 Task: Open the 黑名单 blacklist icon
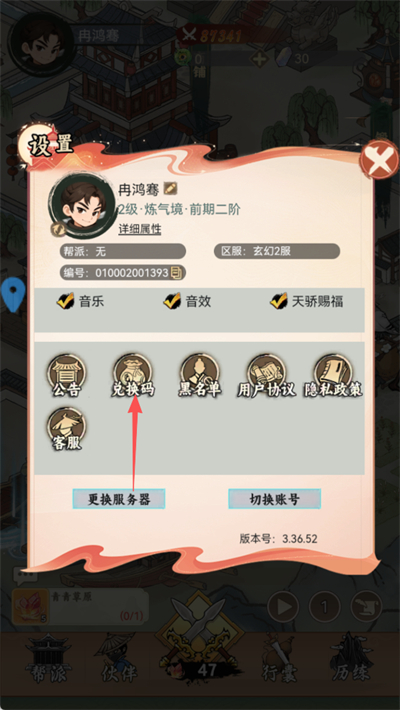point(199,376)
